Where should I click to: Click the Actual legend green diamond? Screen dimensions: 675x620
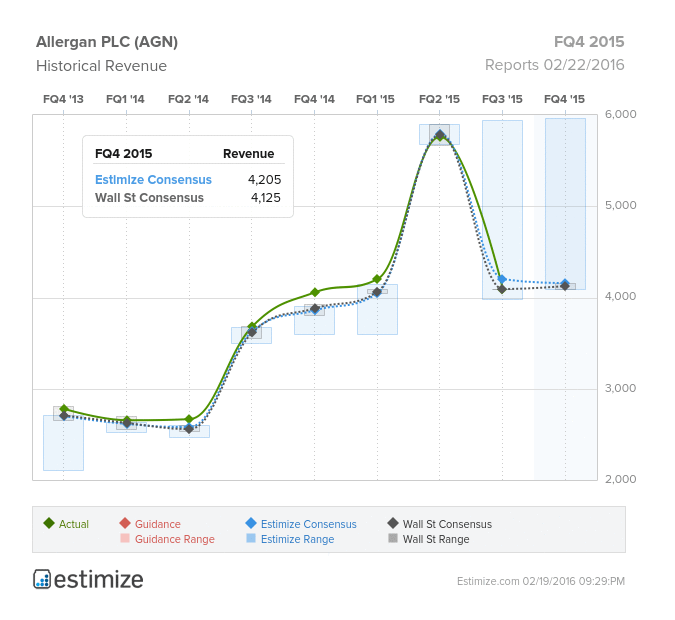(49, 523)
